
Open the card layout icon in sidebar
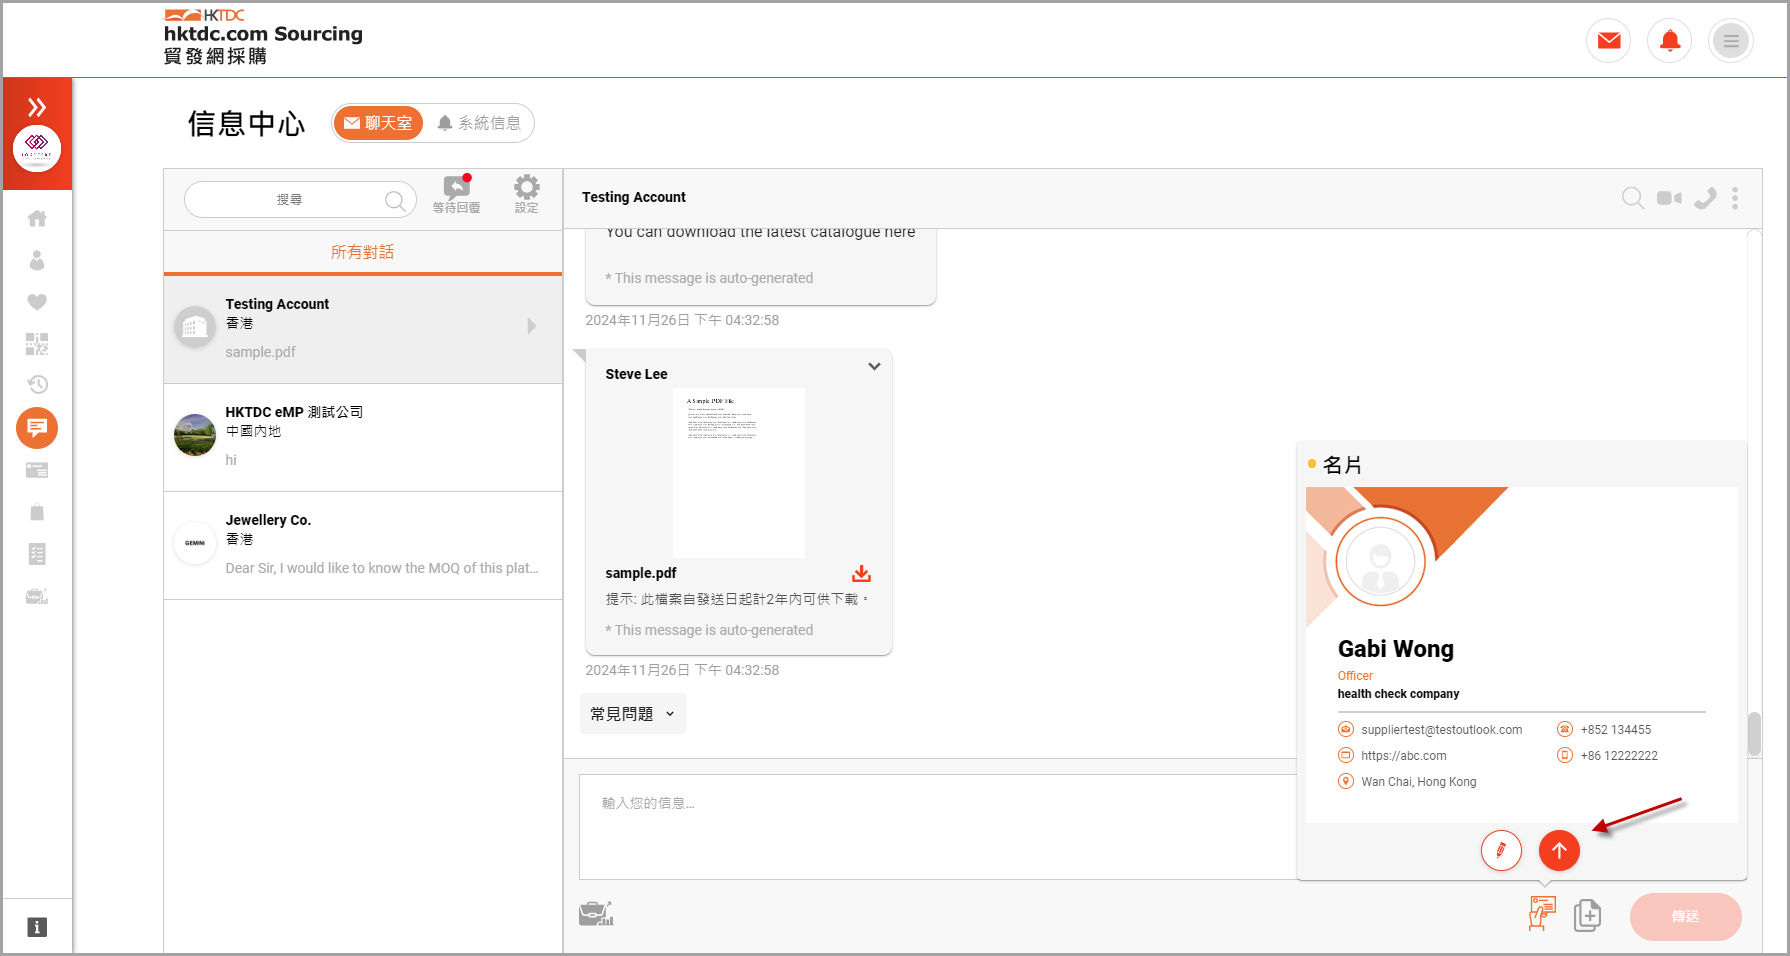pyautogui.click(x=37, y=470)
